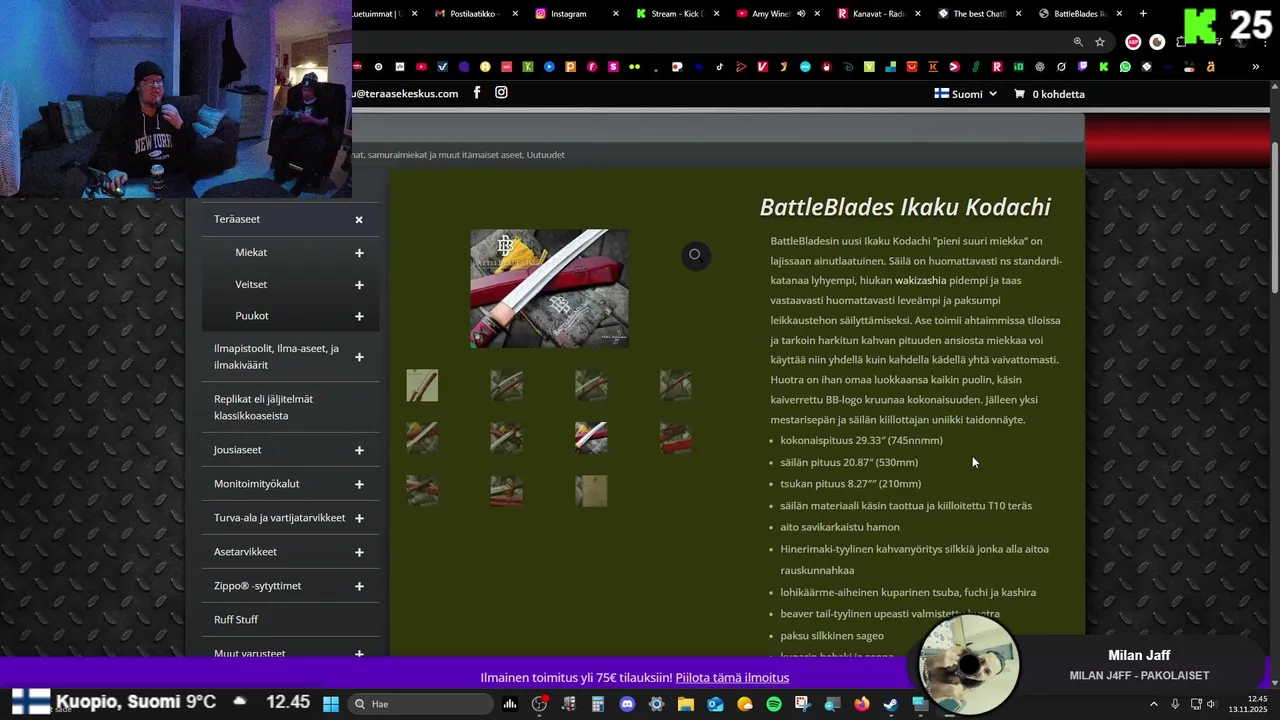Open the store's Instagram page icon
1280x720 pixels.
click(502, 93)
